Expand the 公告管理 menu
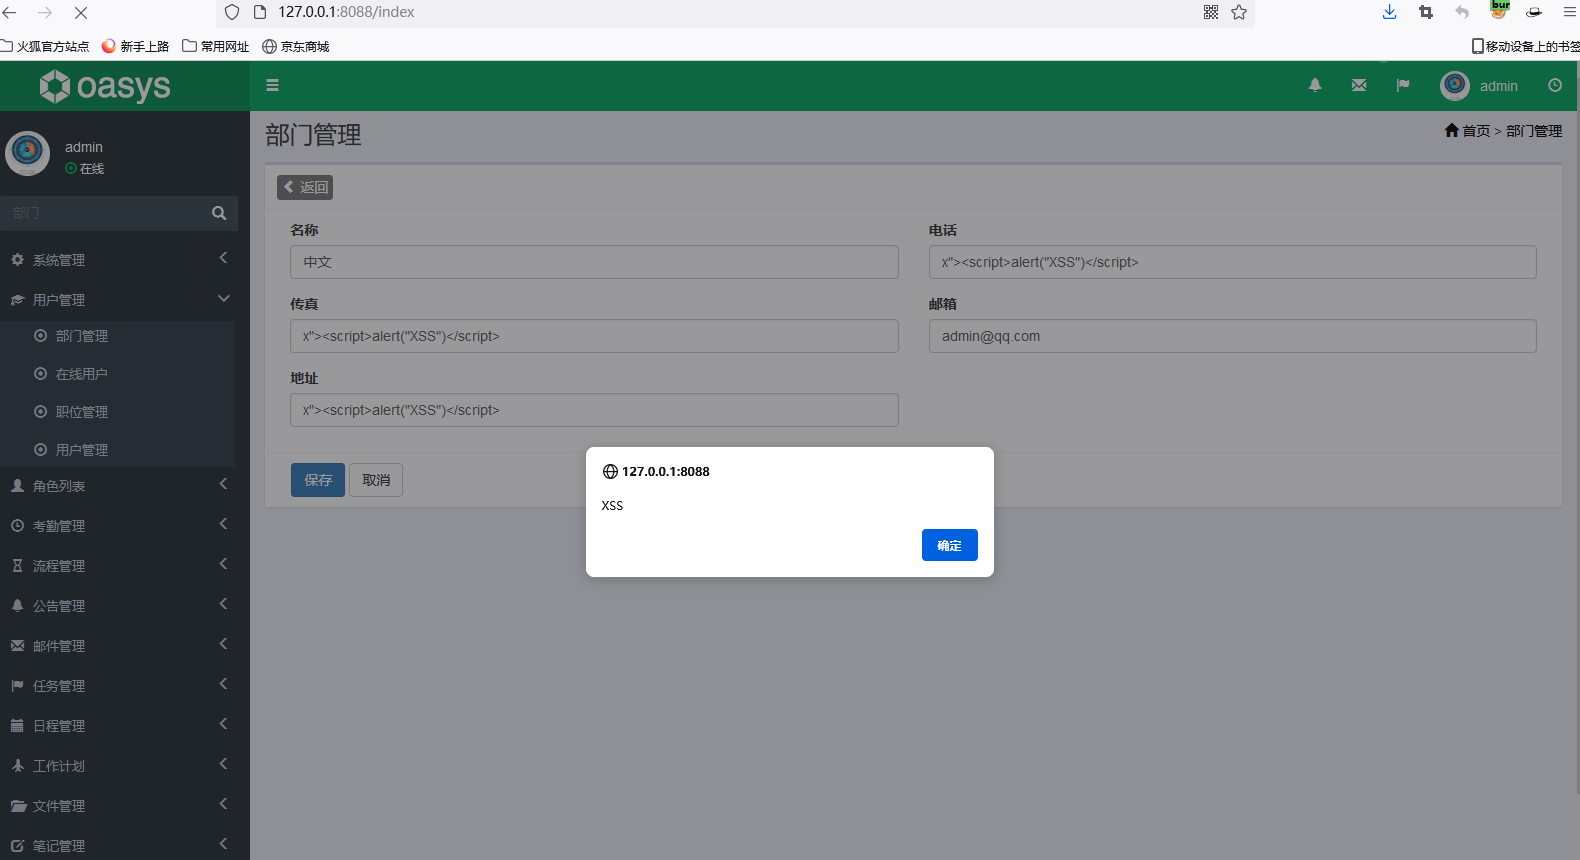This screenshot has width=1580, height=860. pos(118,606)
